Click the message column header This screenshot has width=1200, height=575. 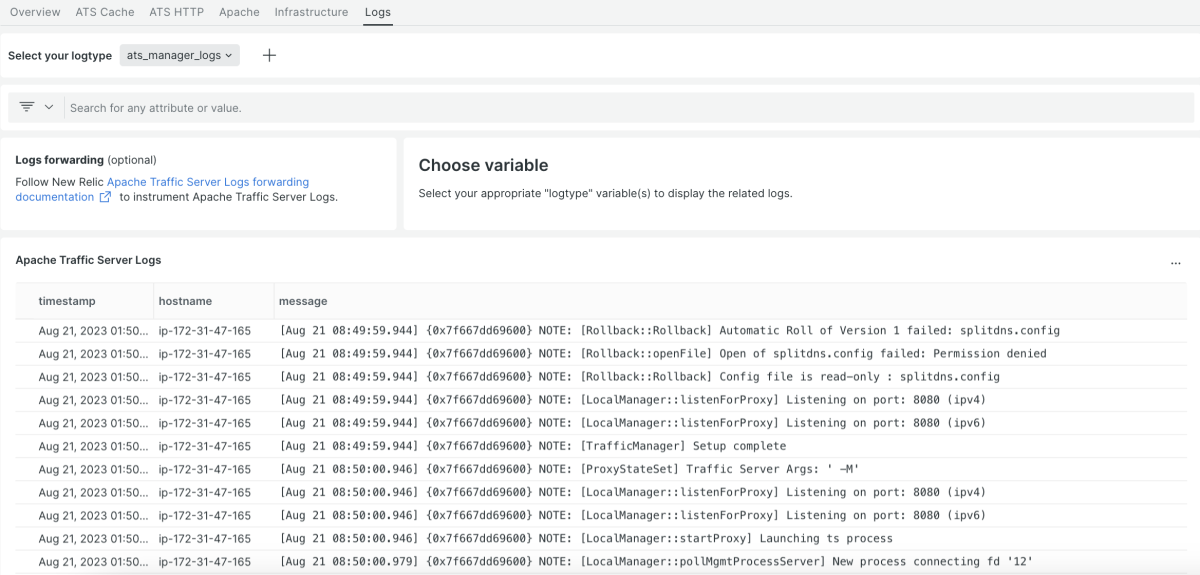[x=303, y=301]
